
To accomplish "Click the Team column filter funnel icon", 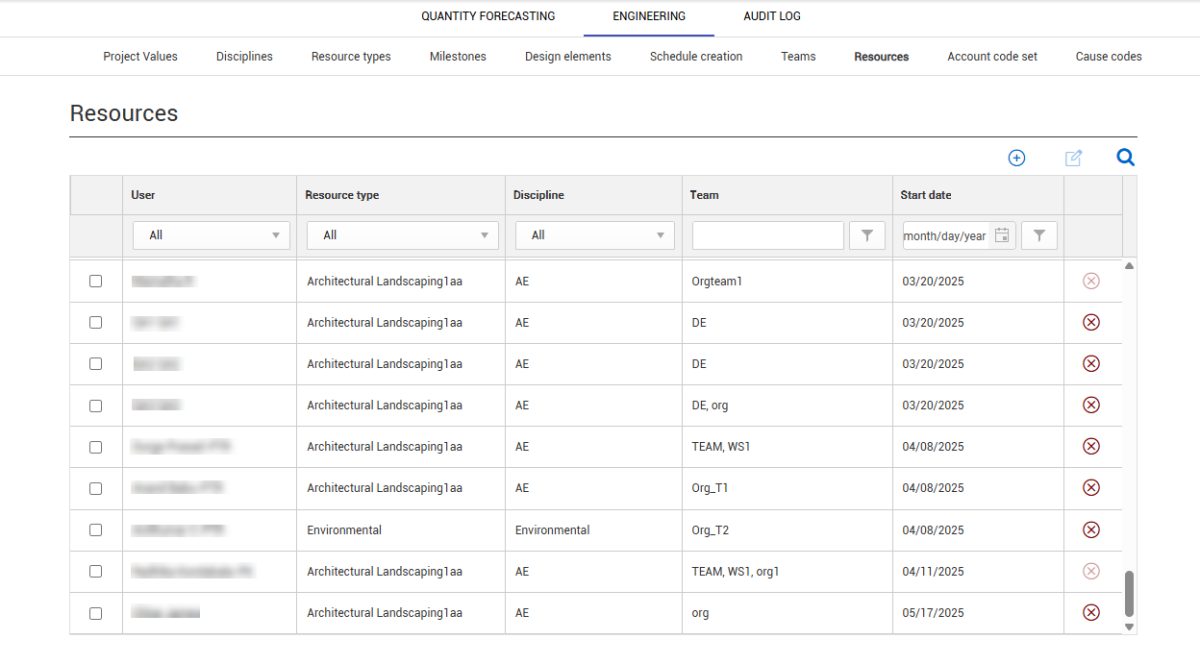I will (867, 236).
